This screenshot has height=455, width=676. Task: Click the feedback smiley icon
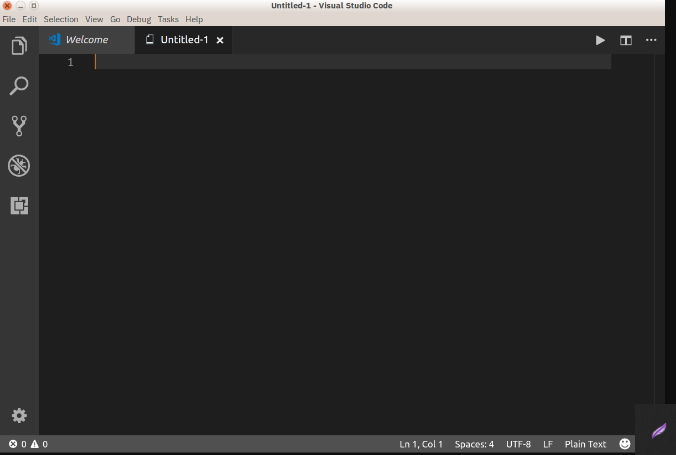click(625, 444)
